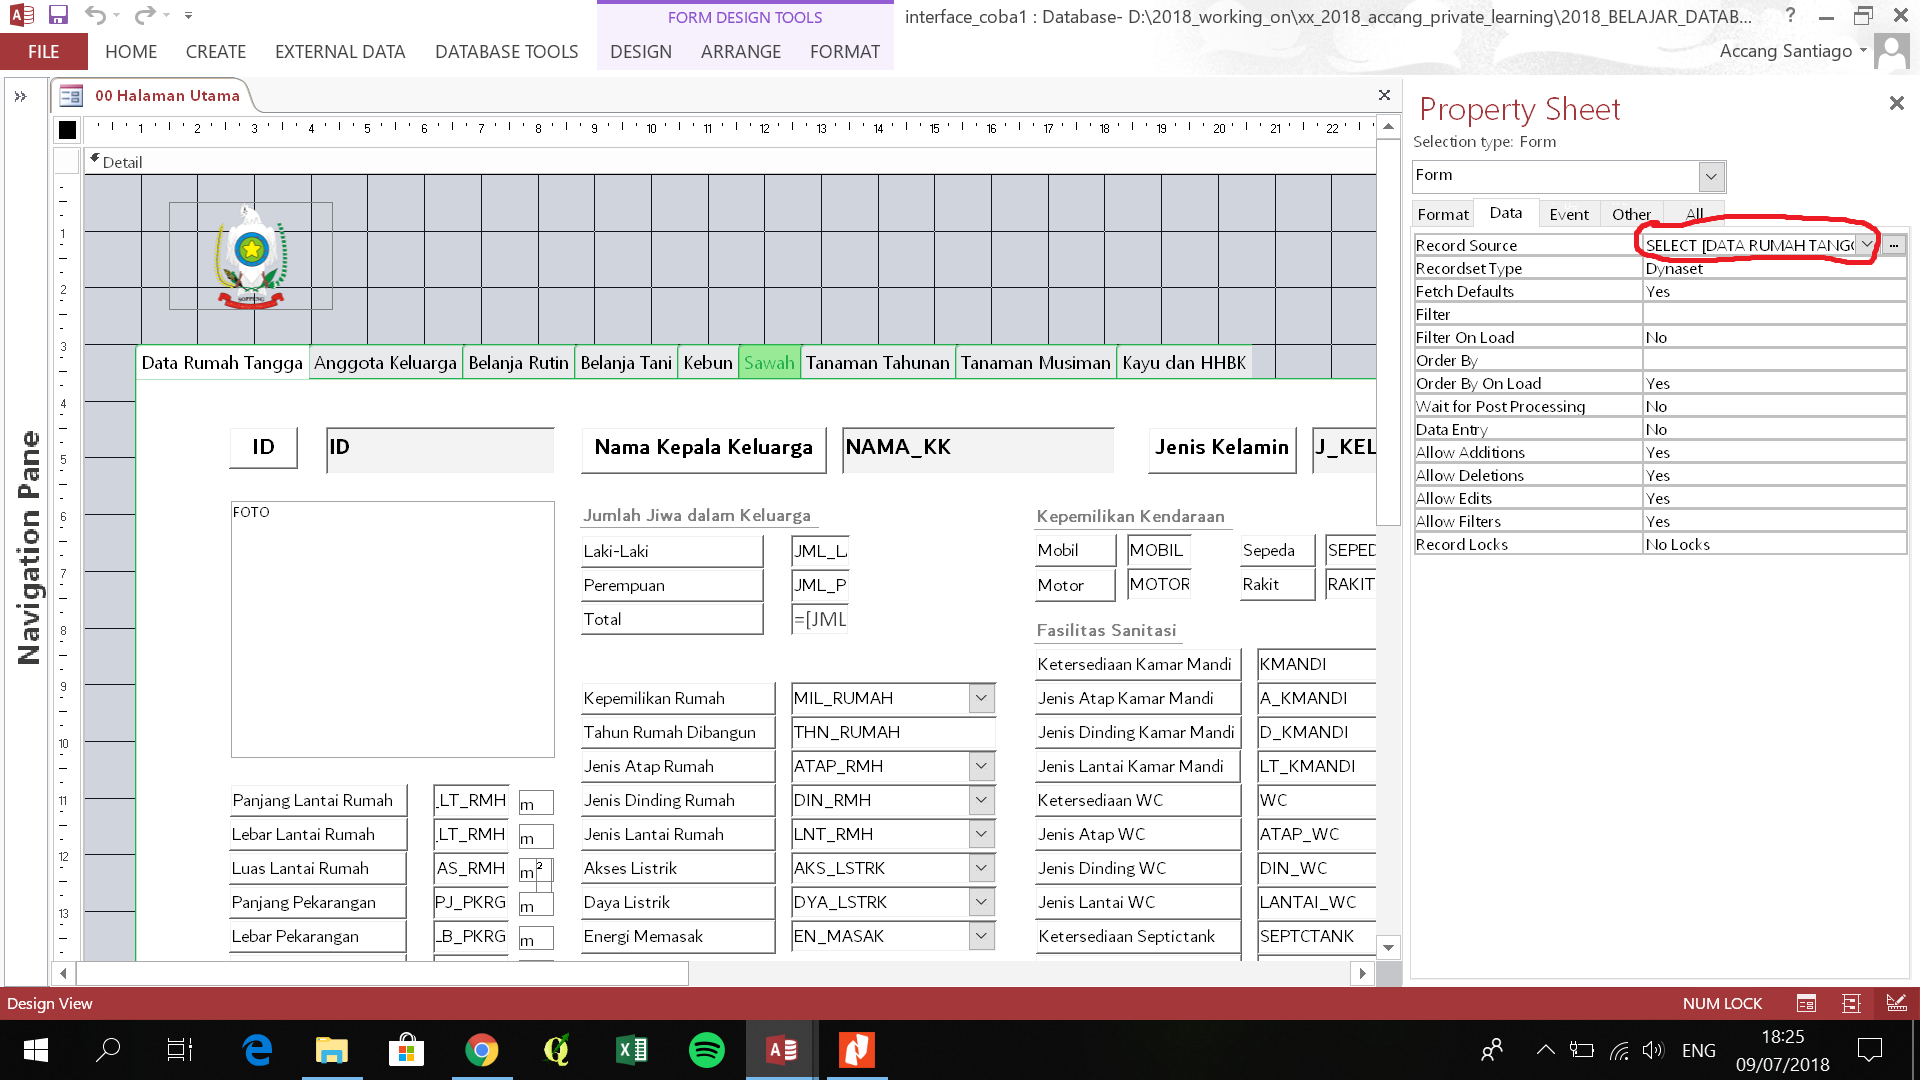Select the NAMA_KK text box
1920x1080 pixels.
tap(978, 449)
